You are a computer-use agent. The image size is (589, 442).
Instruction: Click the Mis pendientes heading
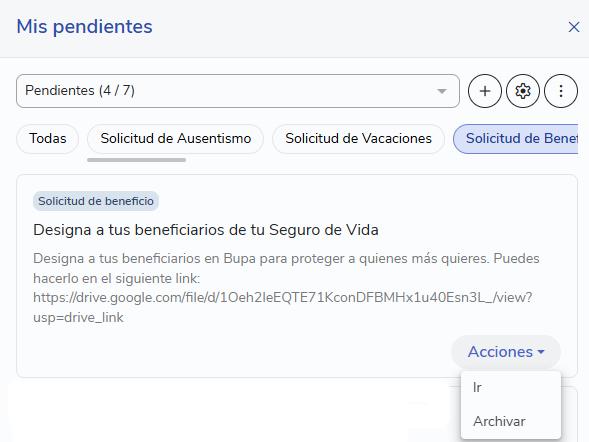[x=85, y=27]
